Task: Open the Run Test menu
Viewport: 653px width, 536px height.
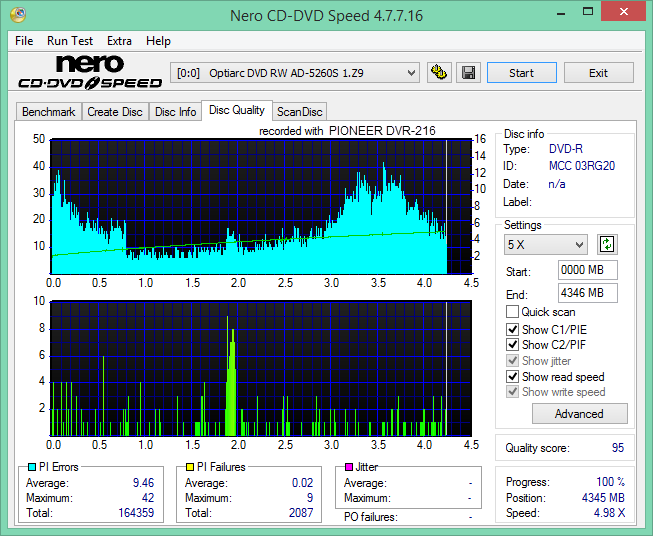Action: [x=70, y=41]
